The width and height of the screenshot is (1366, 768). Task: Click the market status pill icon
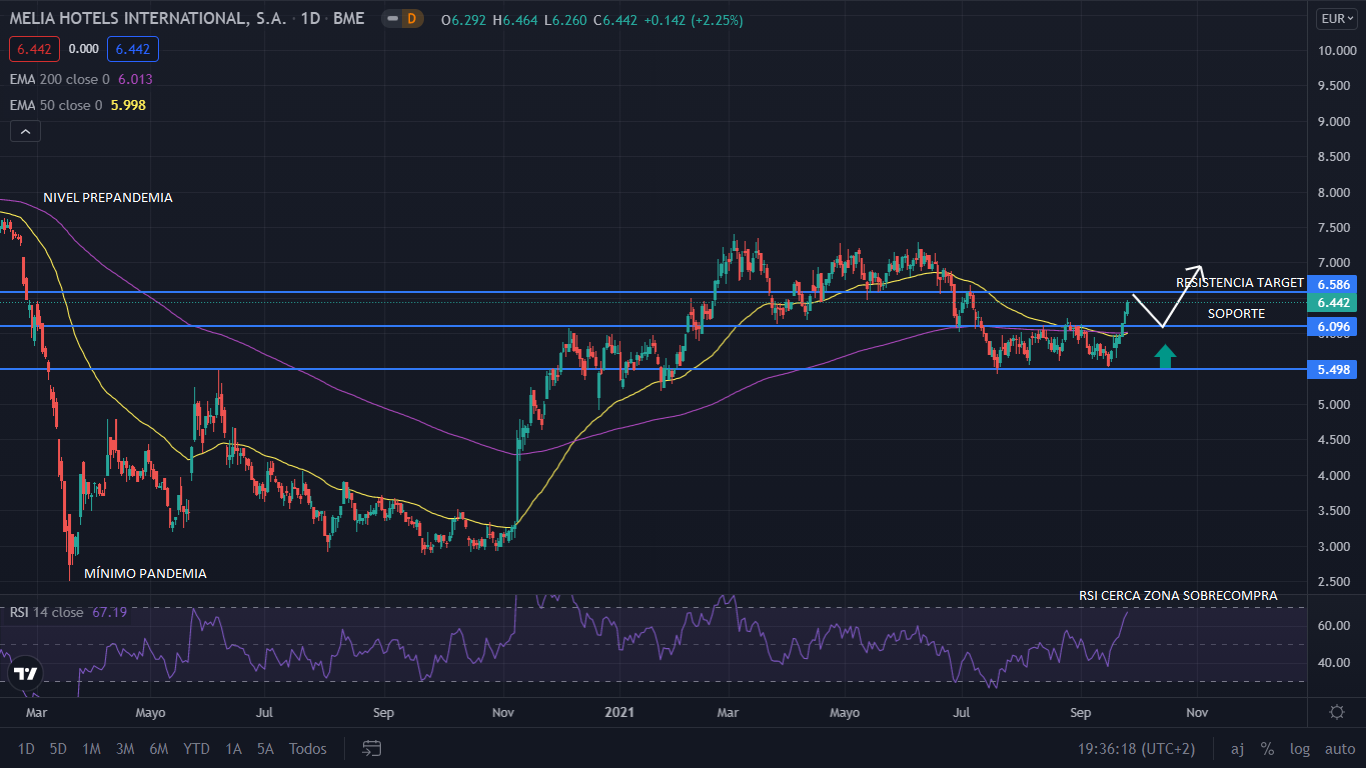point(390,19)
